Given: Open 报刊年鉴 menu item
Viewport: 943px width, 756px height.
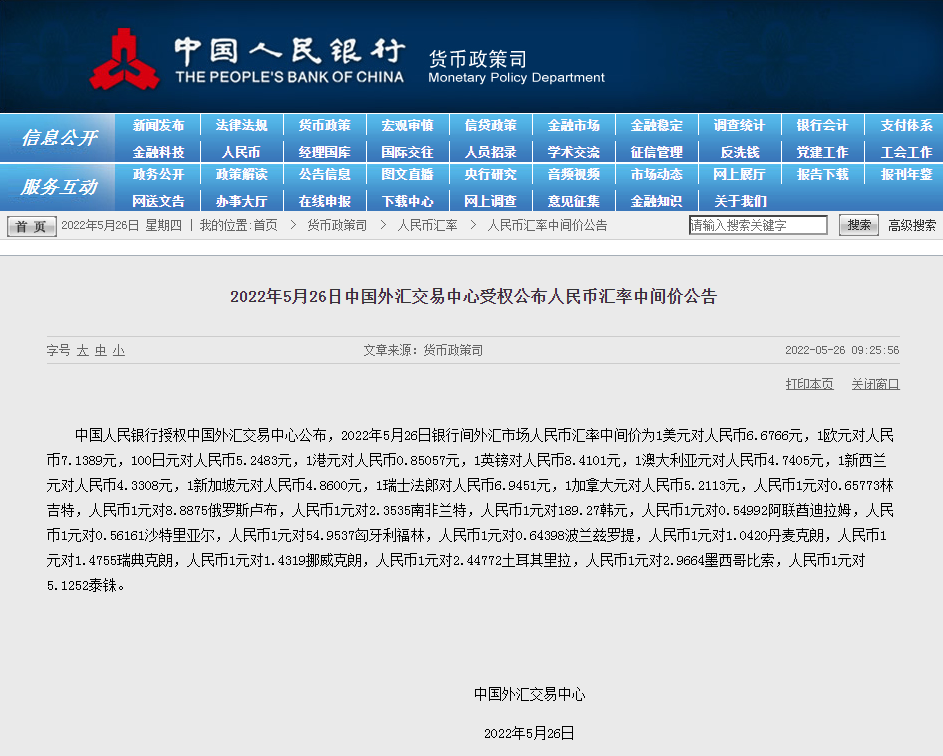Looking at the screenshot, I should (x=906, y=174).
